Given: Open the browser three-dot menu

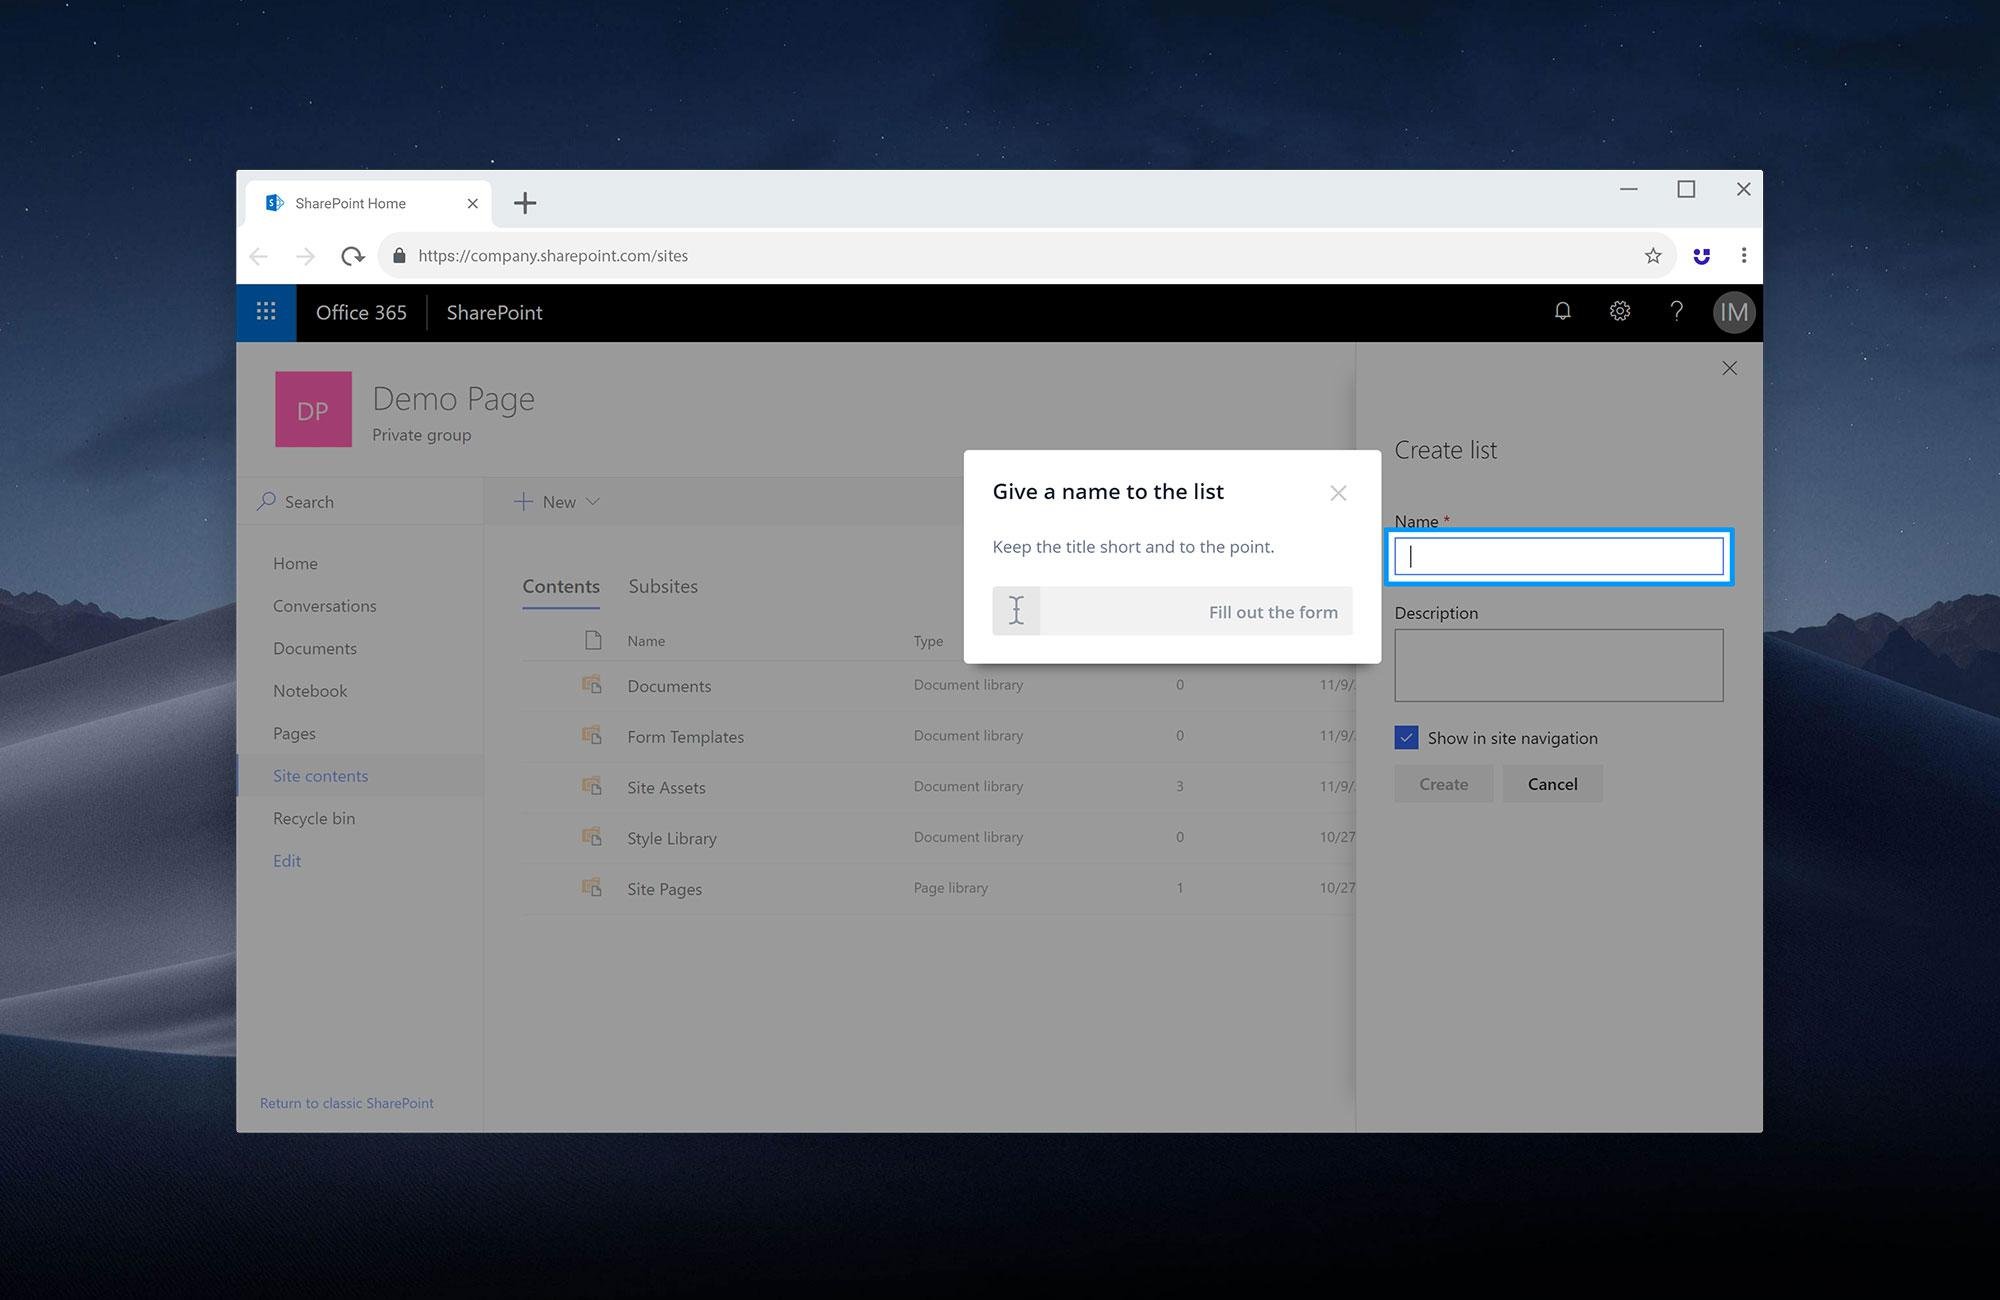Looking at the screenshot, I should 1743,256.
